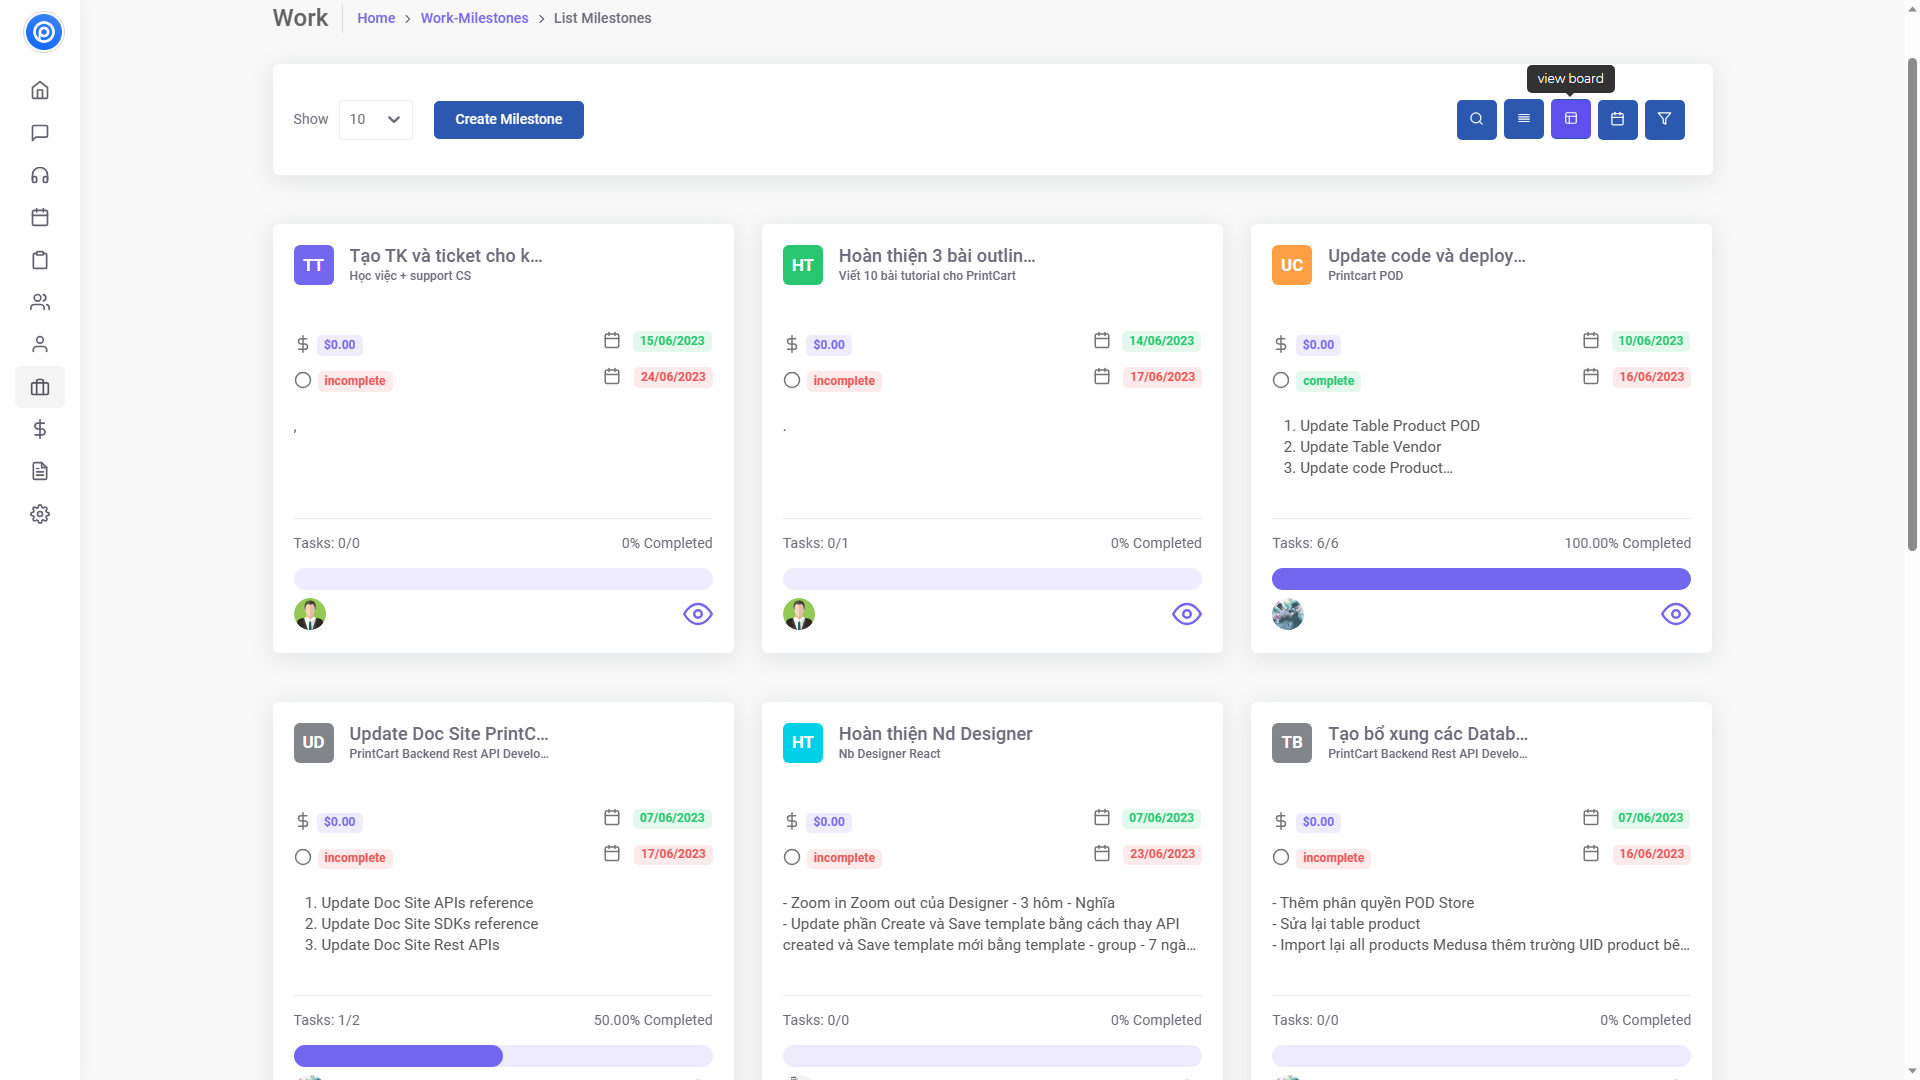Go to Work-Milestones breadcrumb link
The image size is (1920, 1080).
click(x=474, y=18)
